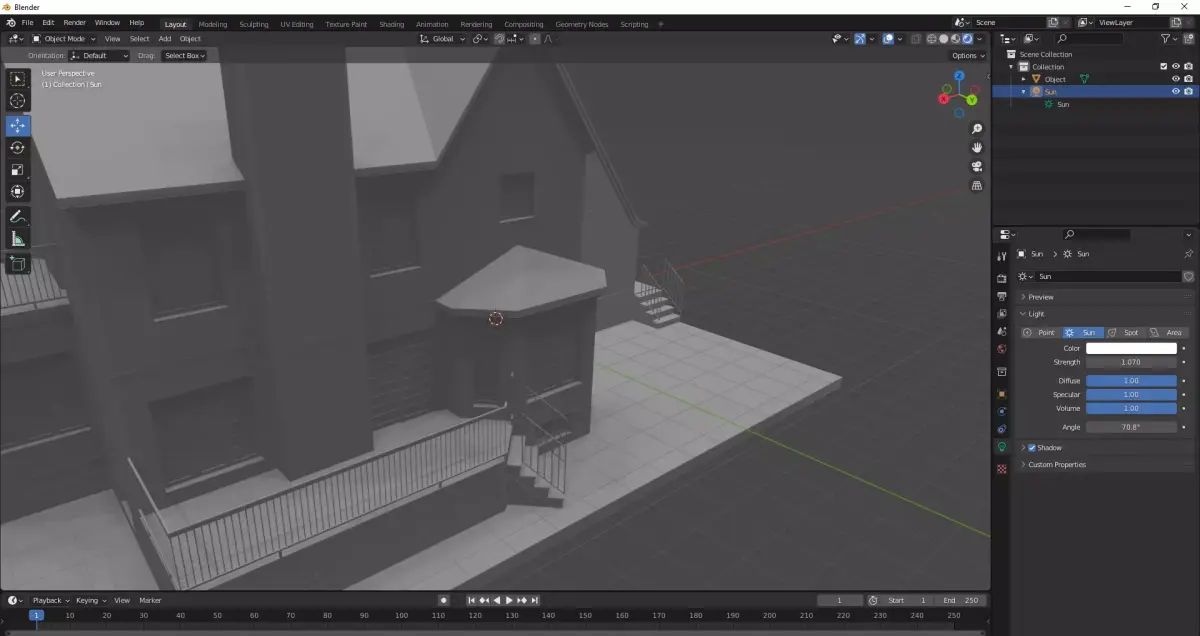Viewport: 1200px width, 636px height.
Task: Open the View Layer properties tab
Action: (1002, 314)
